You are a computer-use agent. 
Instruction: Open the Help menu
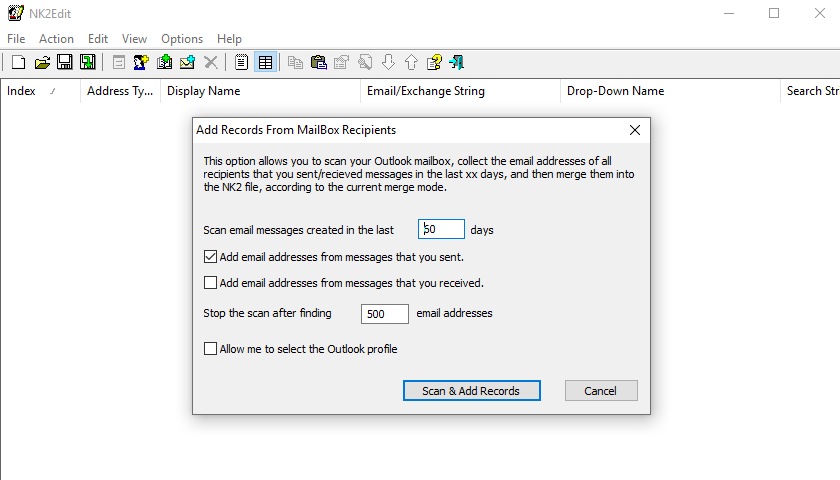tap(229, 39)
